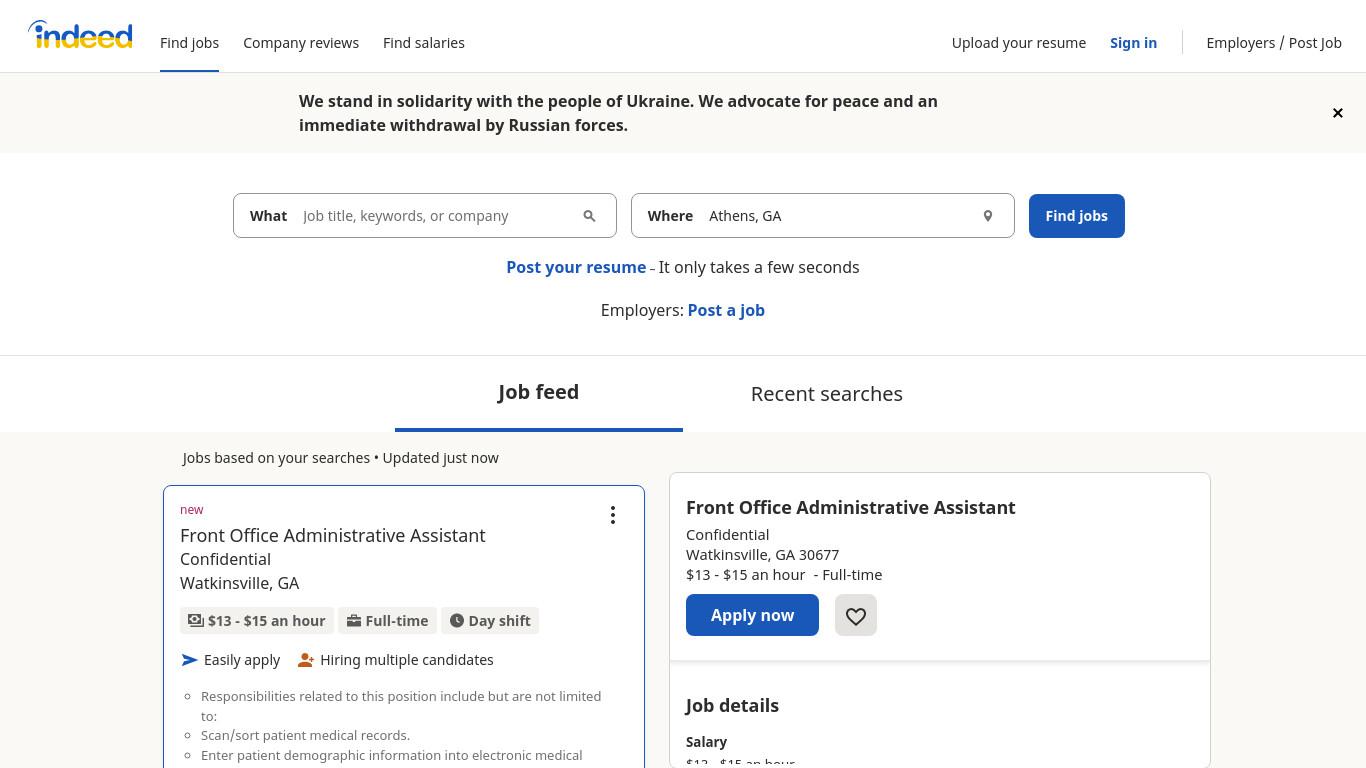Viewport: 1366px width, 768px height.
Task: Dismiss the Ukraine solidarity banner
Action: point(1337,113)
